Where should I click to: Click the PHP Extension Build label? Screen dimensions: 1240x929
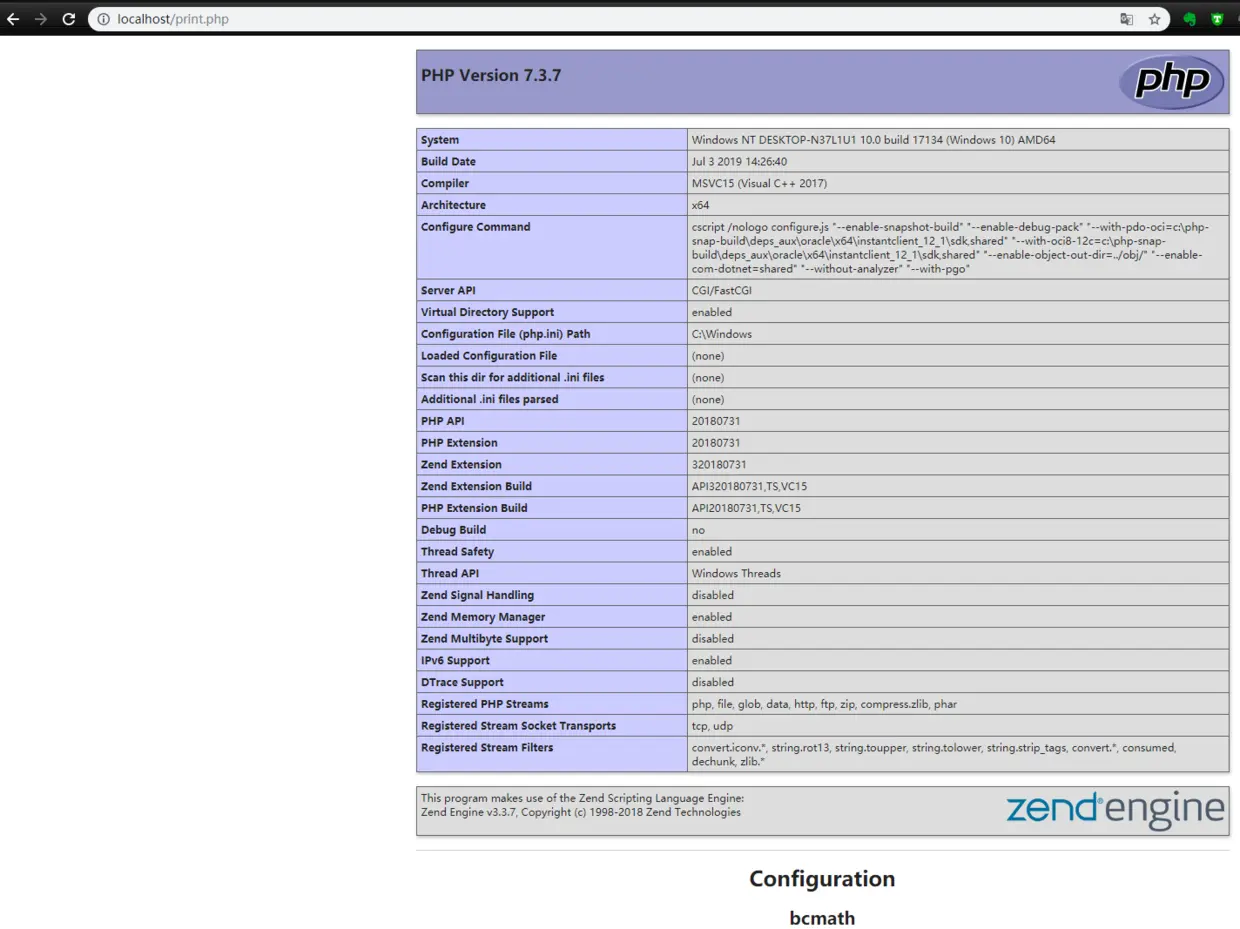(x=474, y=508)
